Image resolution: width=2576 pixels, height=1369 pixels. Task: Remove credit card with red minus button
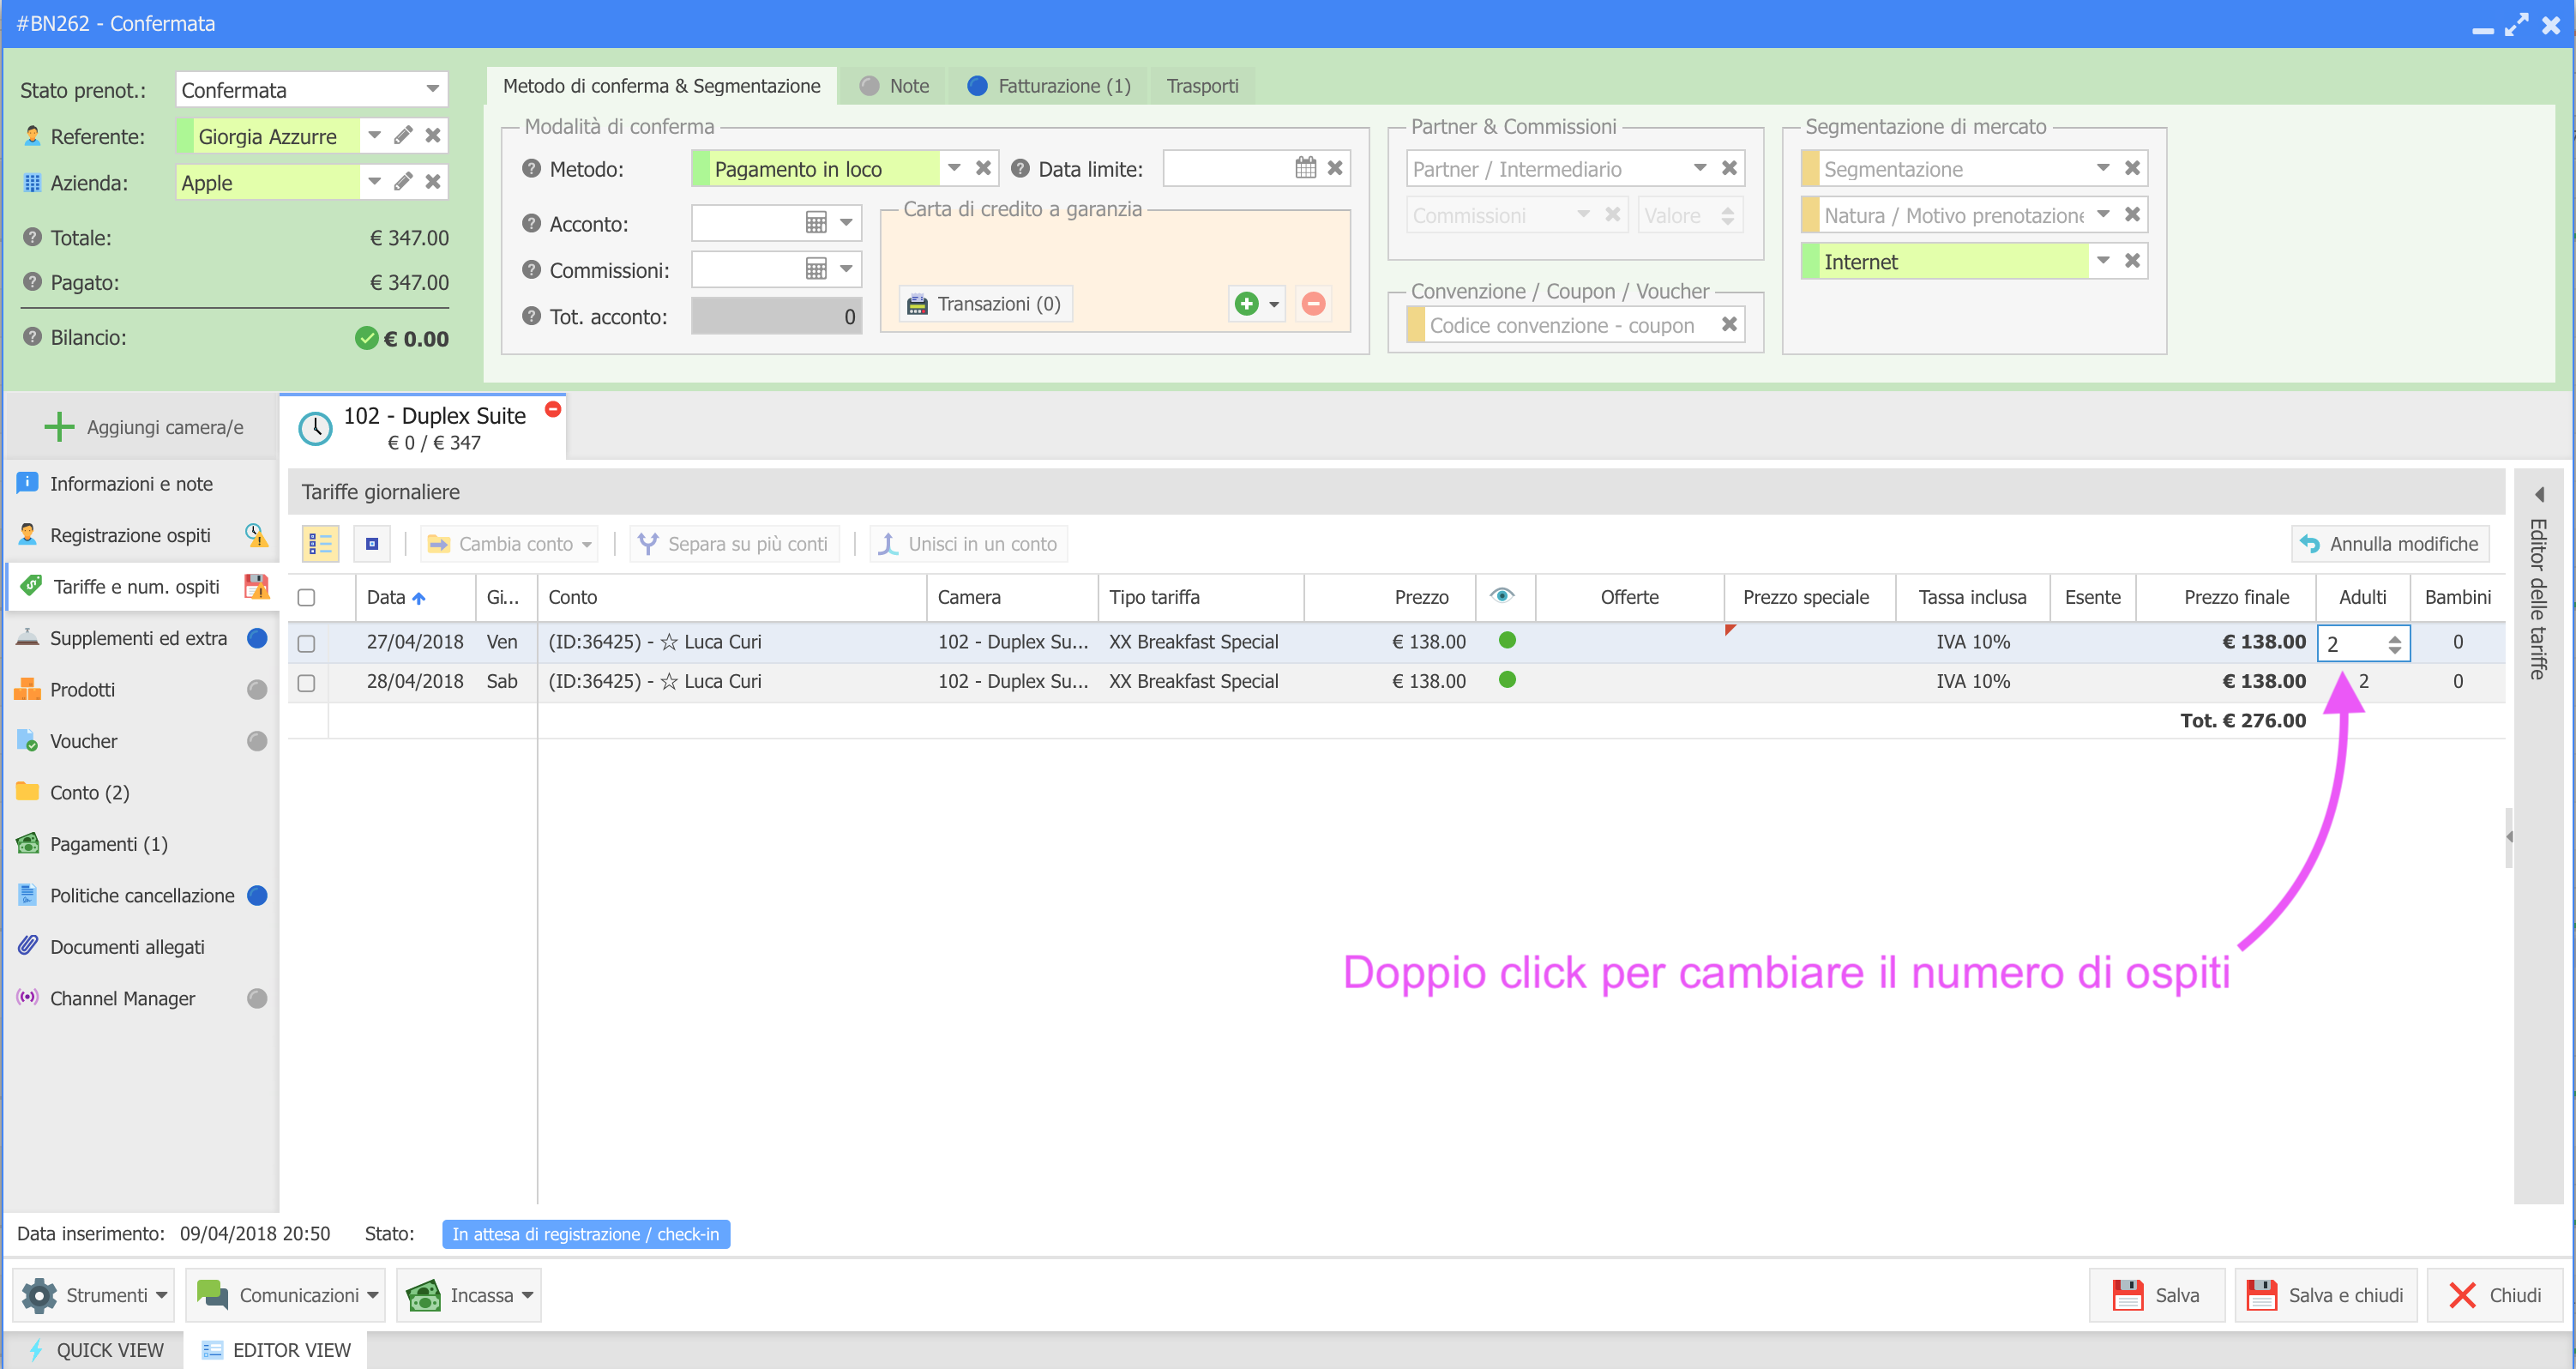point(1314,304)
